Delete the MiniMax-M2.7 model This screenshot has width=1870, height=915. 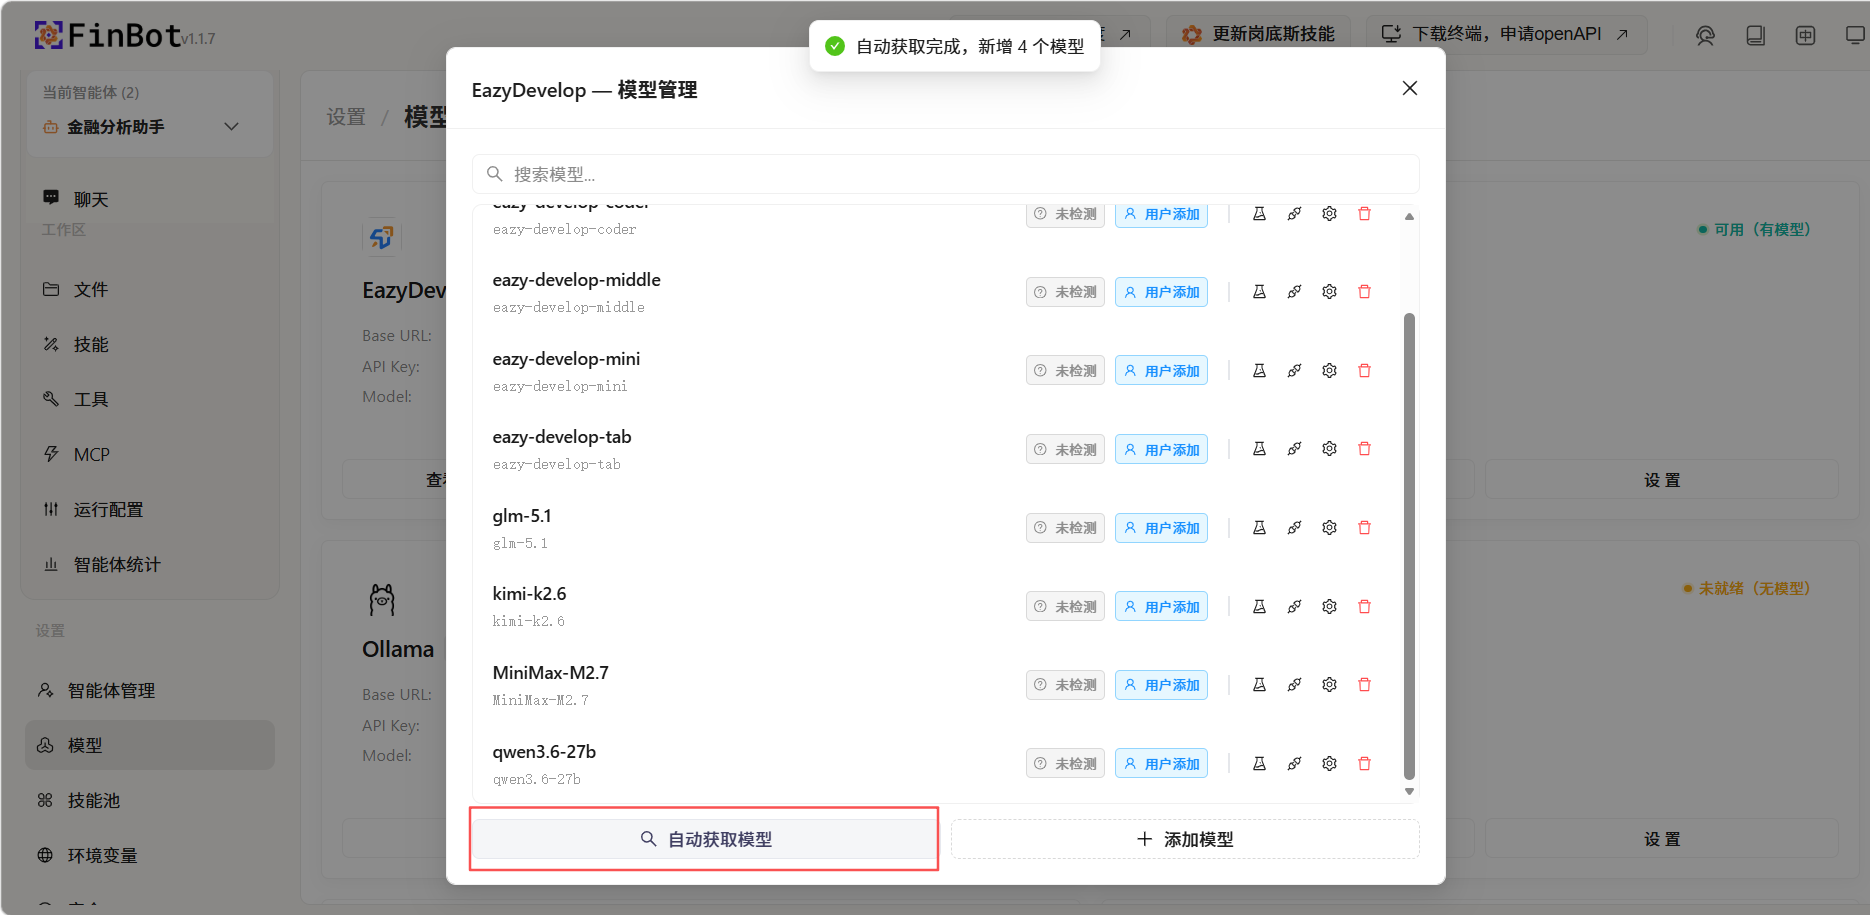(1364, 685)
